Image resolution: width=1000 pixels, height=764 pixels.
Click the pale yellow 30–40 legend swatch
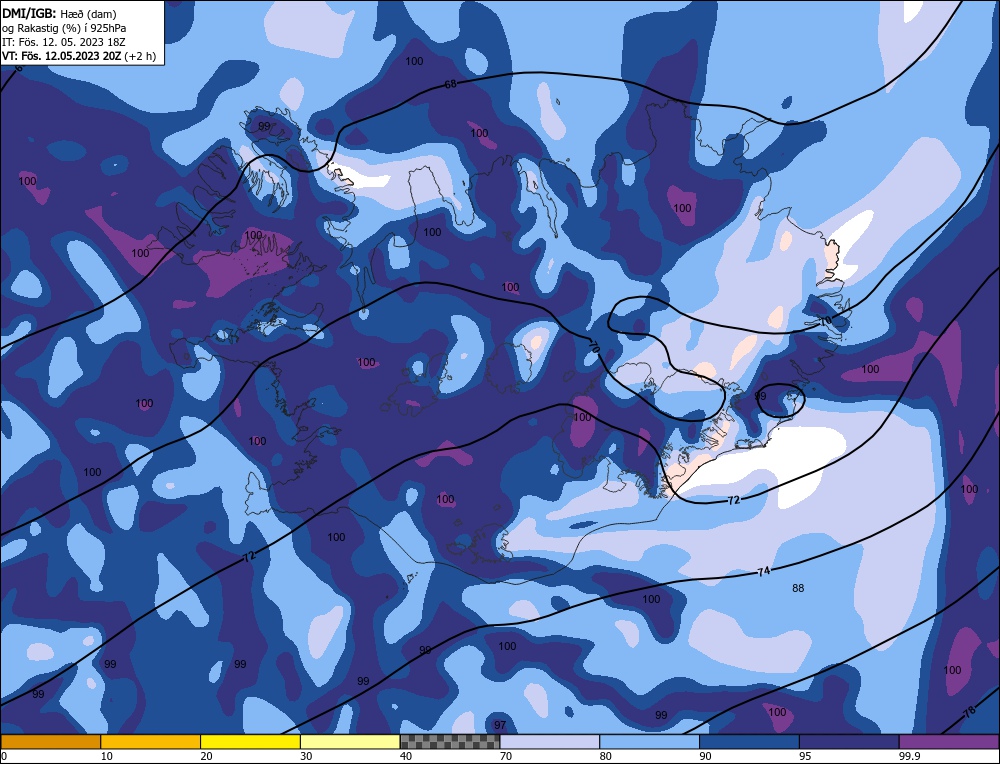[350, 741]
